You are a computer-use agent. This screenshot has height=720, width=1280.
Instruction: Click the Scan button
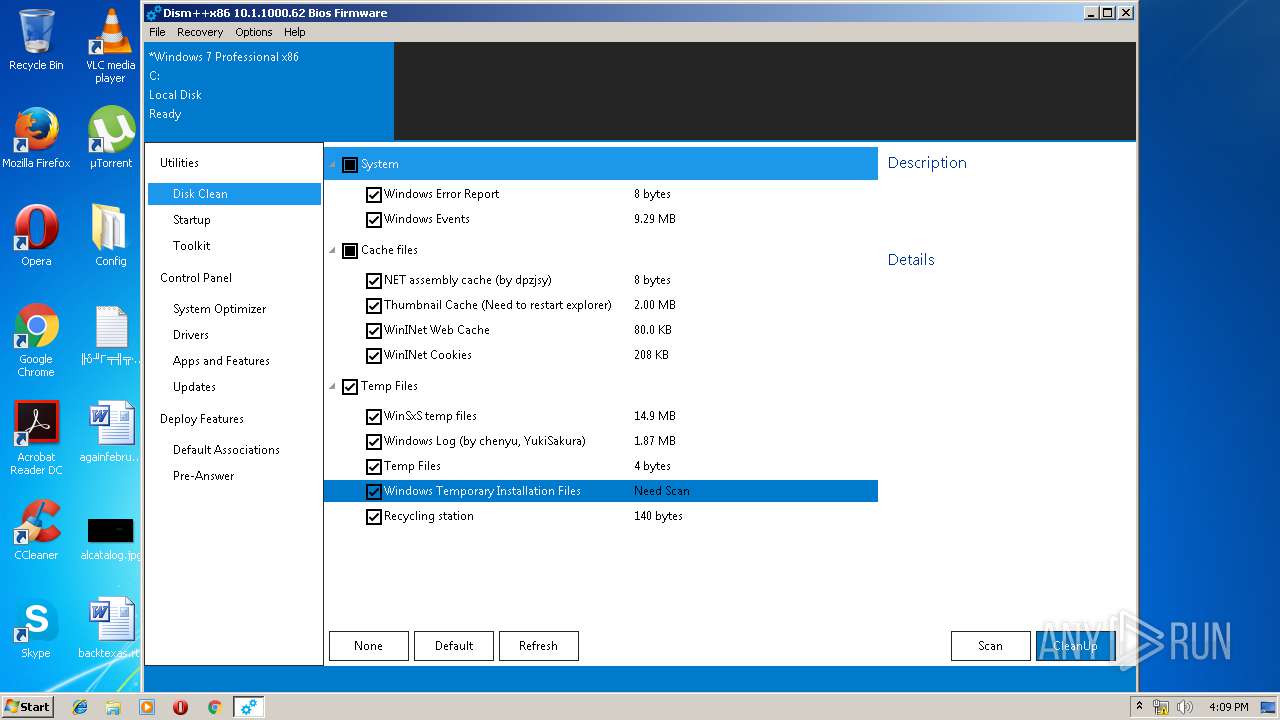point(991,646)
